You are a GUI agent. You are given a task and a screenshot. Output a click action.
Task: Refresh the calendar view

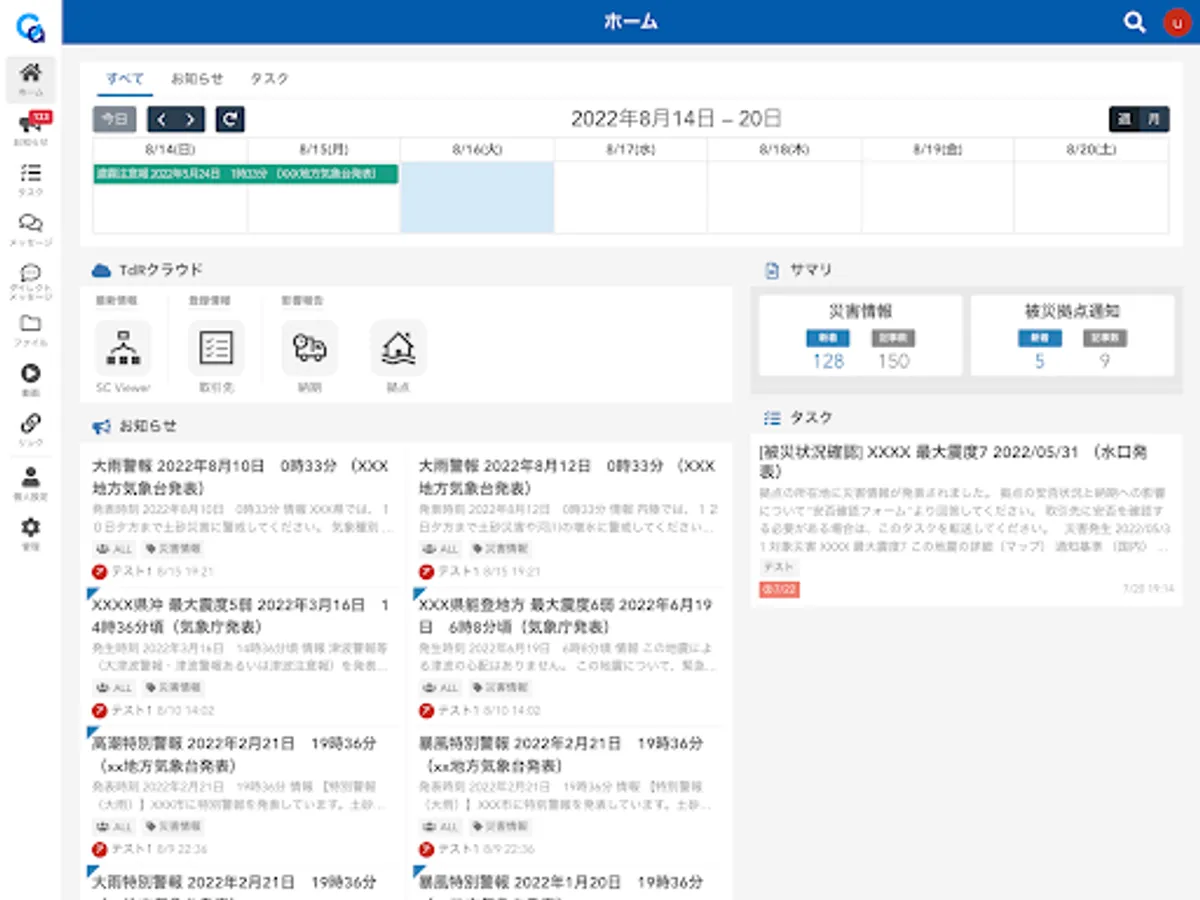[230, 119]
